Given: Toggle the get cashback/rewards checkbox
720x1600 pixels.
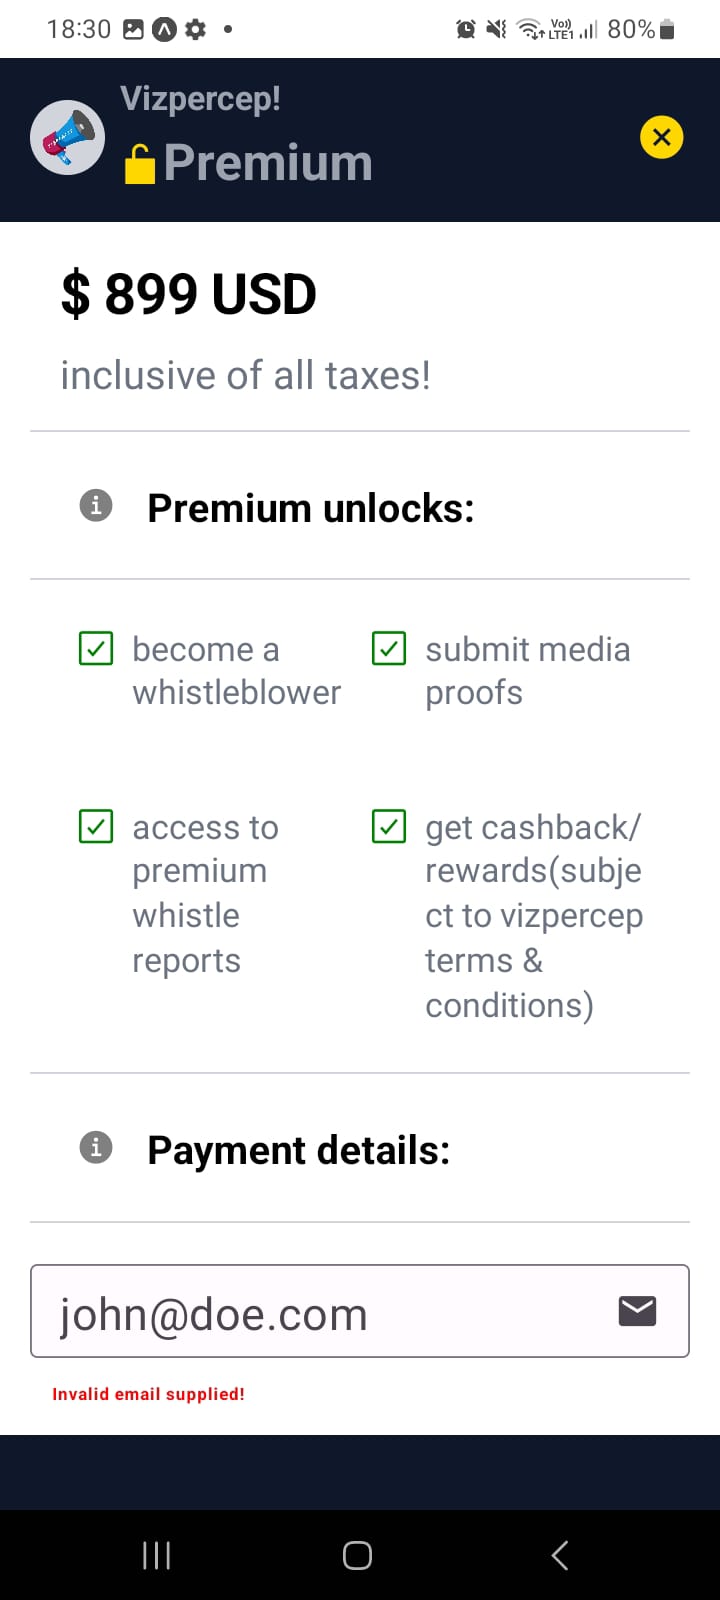Looking at the screenshot, I should pyautogui.click(x=389, y=826).
